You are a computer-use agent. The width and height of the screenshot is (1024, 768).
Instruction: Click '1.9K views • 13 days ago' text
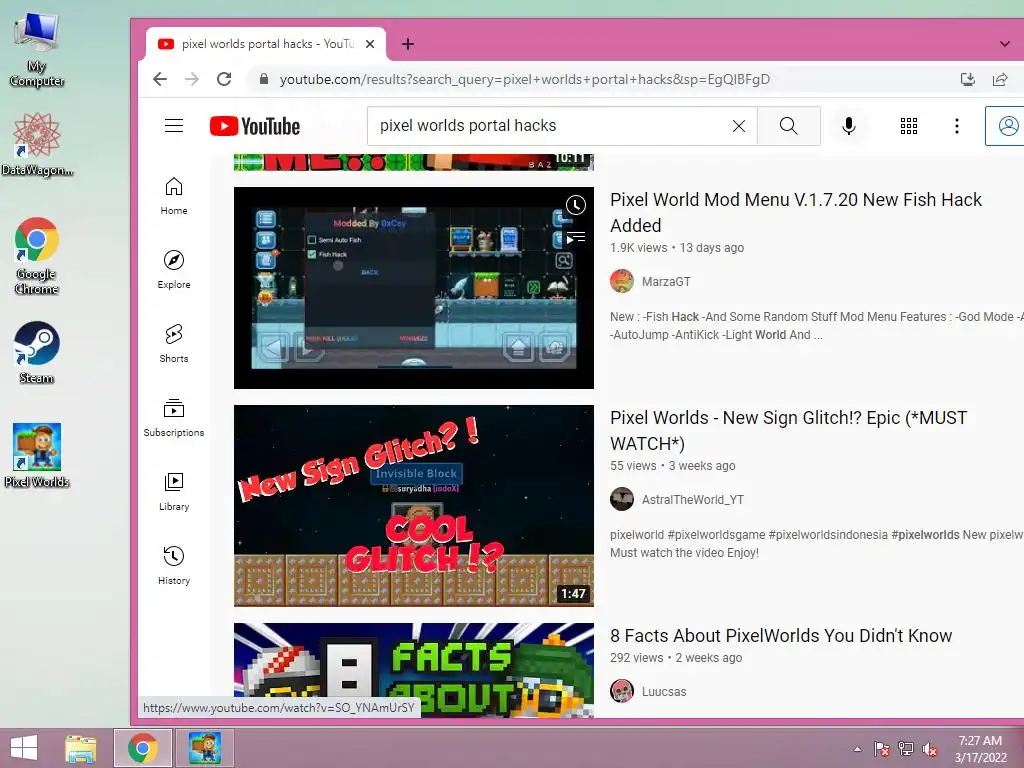[677, 248]
